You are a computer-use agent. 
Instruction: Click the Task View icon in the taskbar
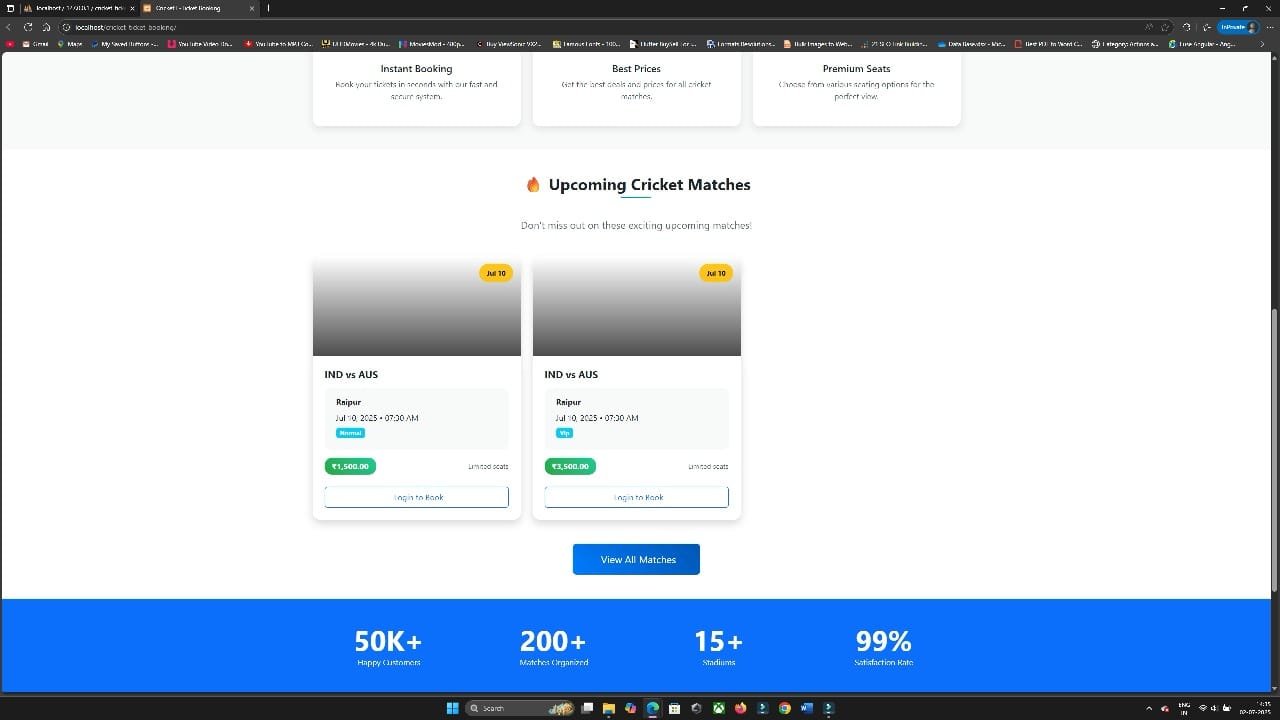coord(588,708)
